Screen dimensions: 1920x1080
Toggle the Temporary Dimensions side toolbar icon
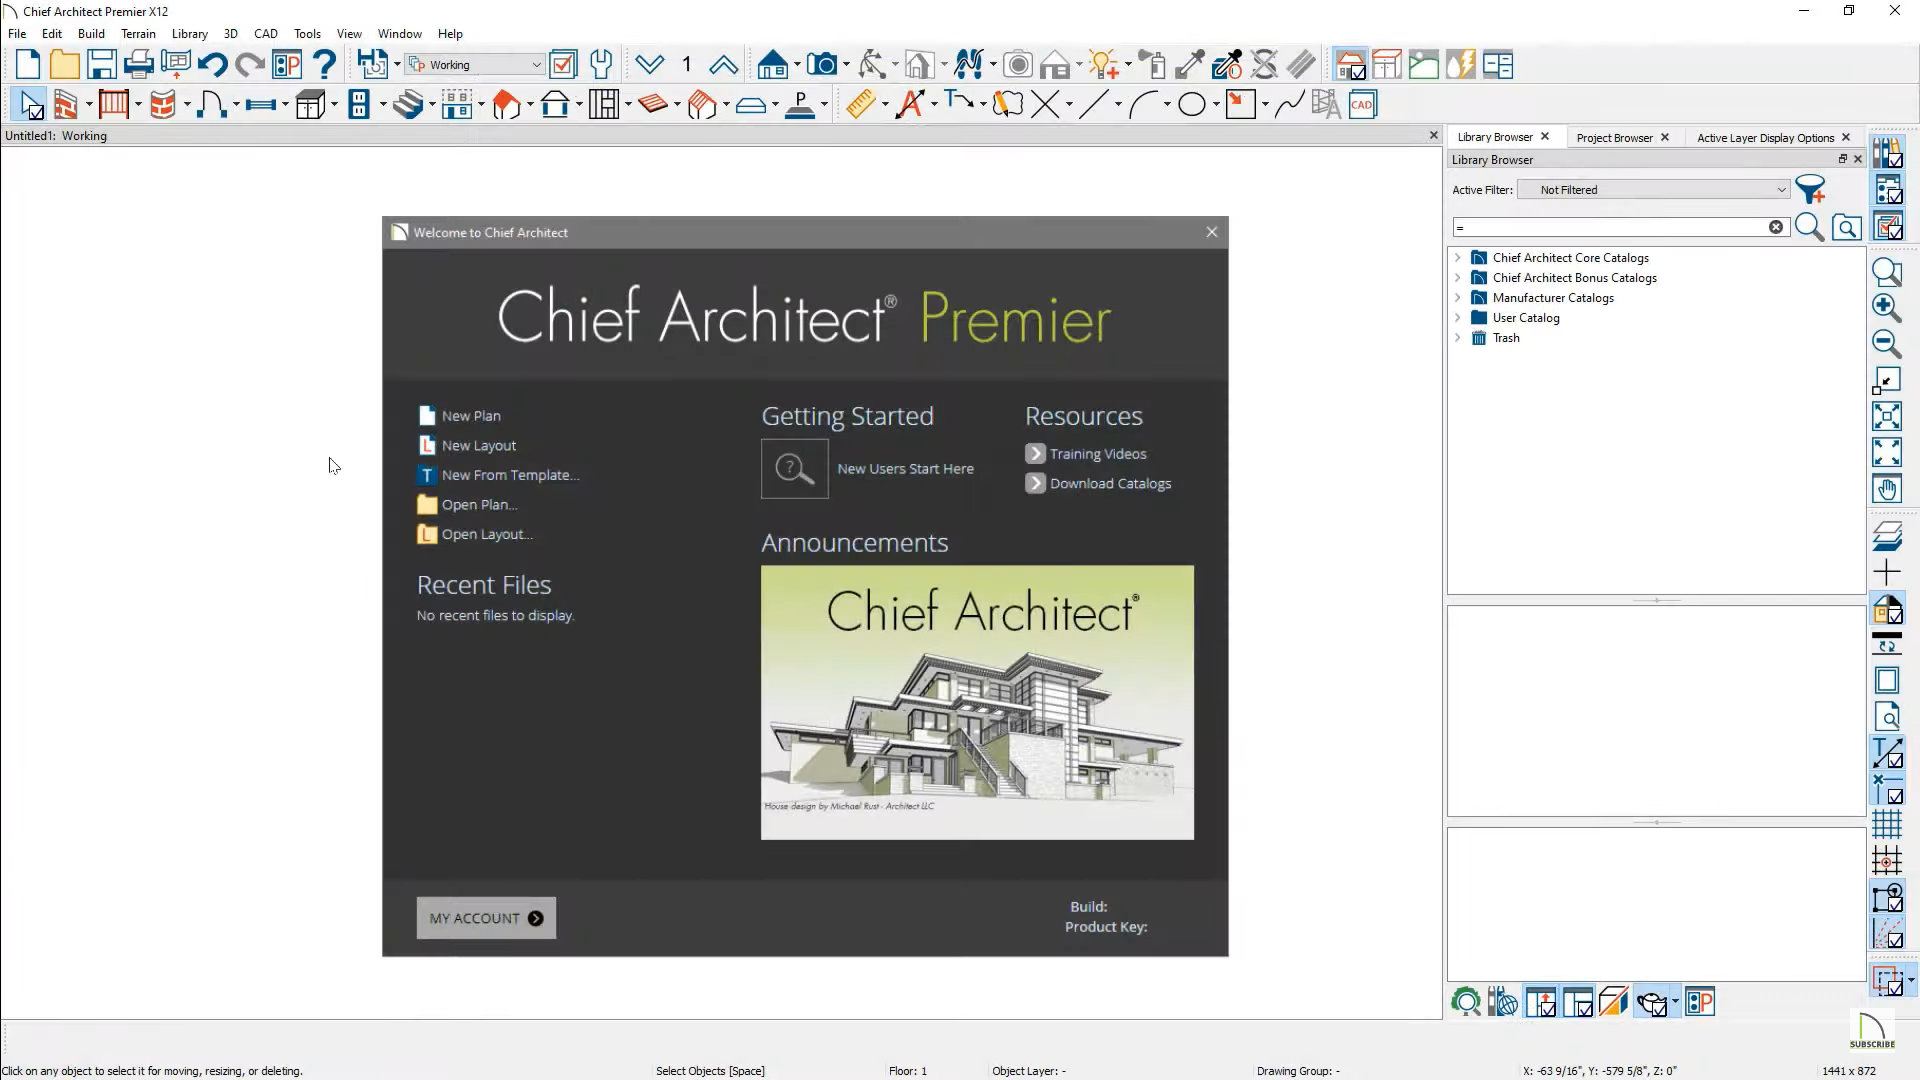(x=1887, y=789)
